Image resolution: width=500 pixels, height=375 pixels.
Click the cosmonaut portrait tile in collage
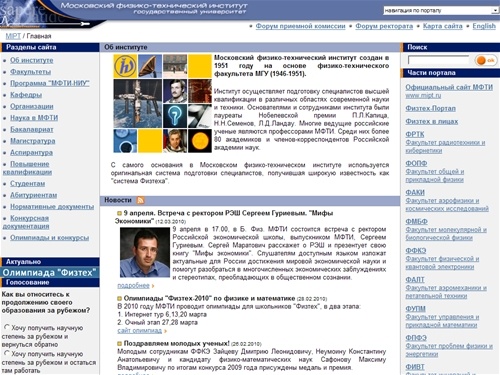[x=175, y=141]
